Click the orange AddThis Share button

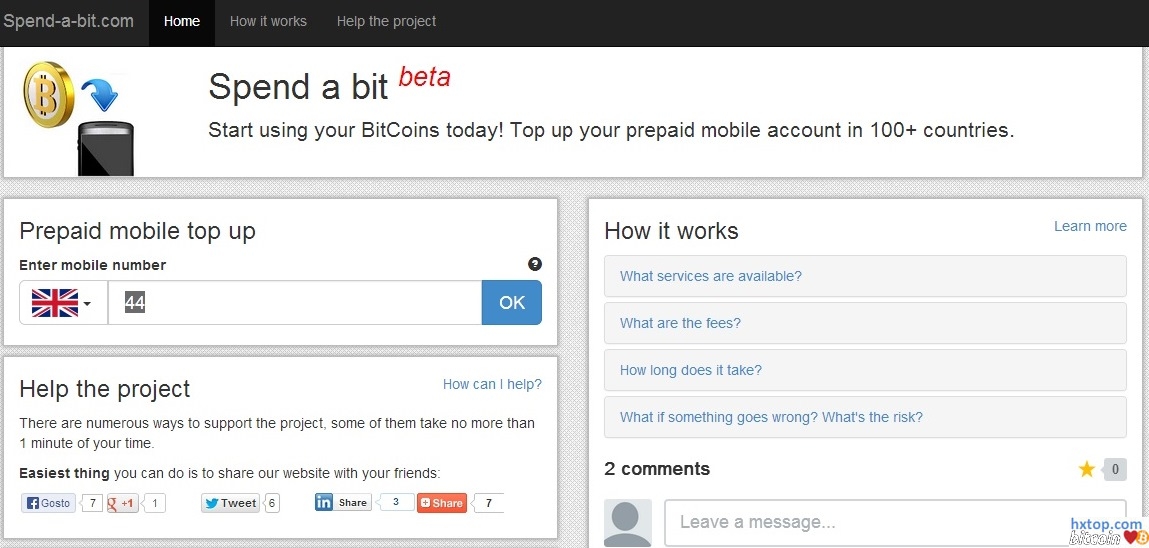[x=442, y=503]
